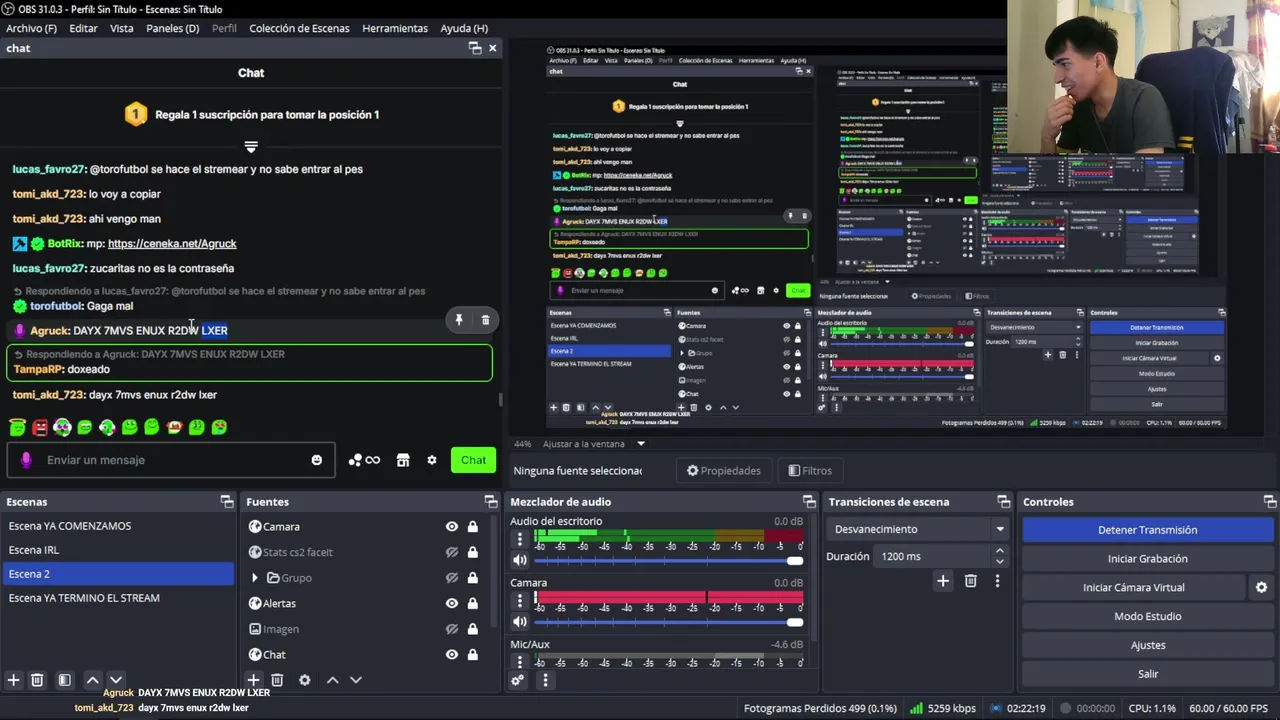Switch to Modo Estudio

[x=1147, y=616]
